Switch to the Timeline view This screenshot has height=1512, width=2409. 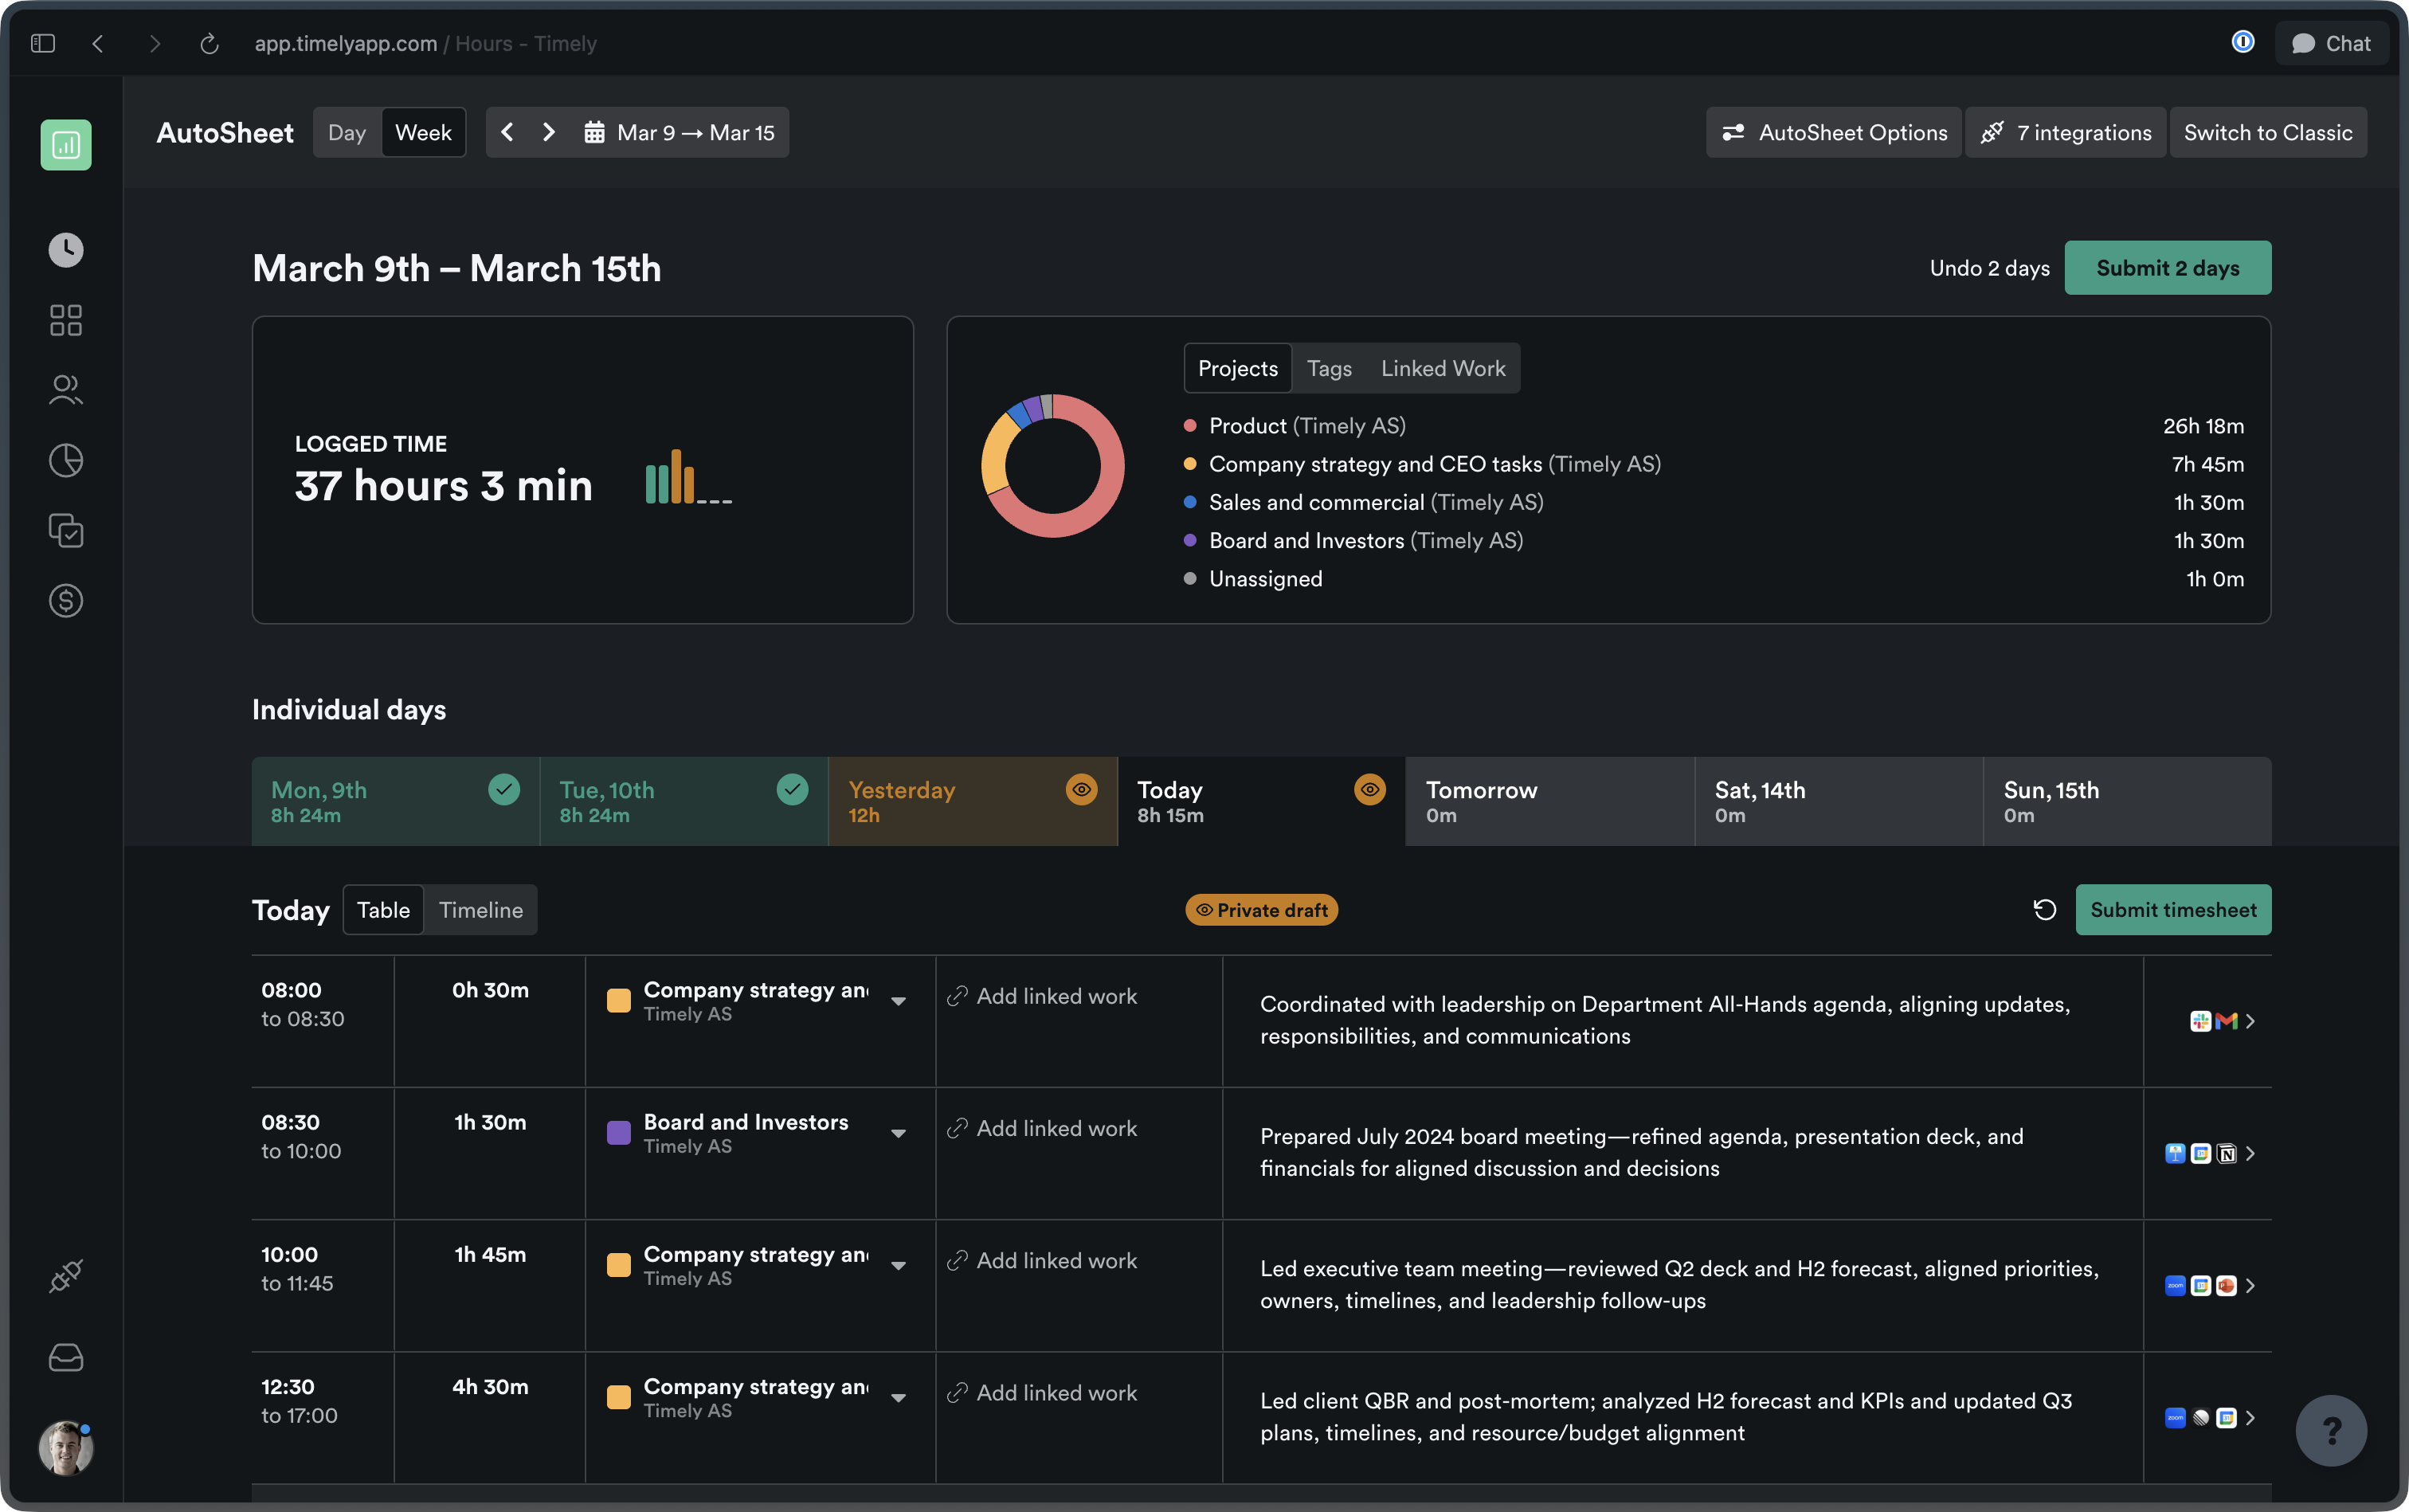click(480, 909)
